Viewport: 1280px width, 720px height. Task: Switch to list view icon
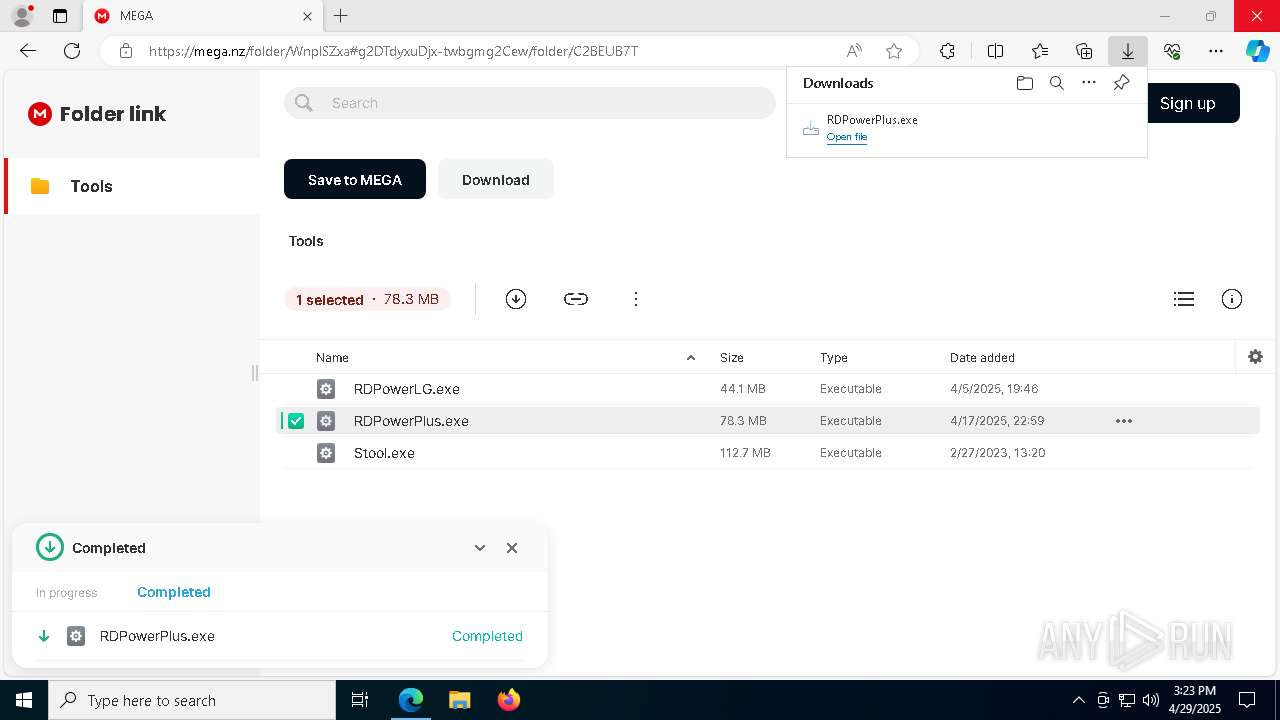1184,299
